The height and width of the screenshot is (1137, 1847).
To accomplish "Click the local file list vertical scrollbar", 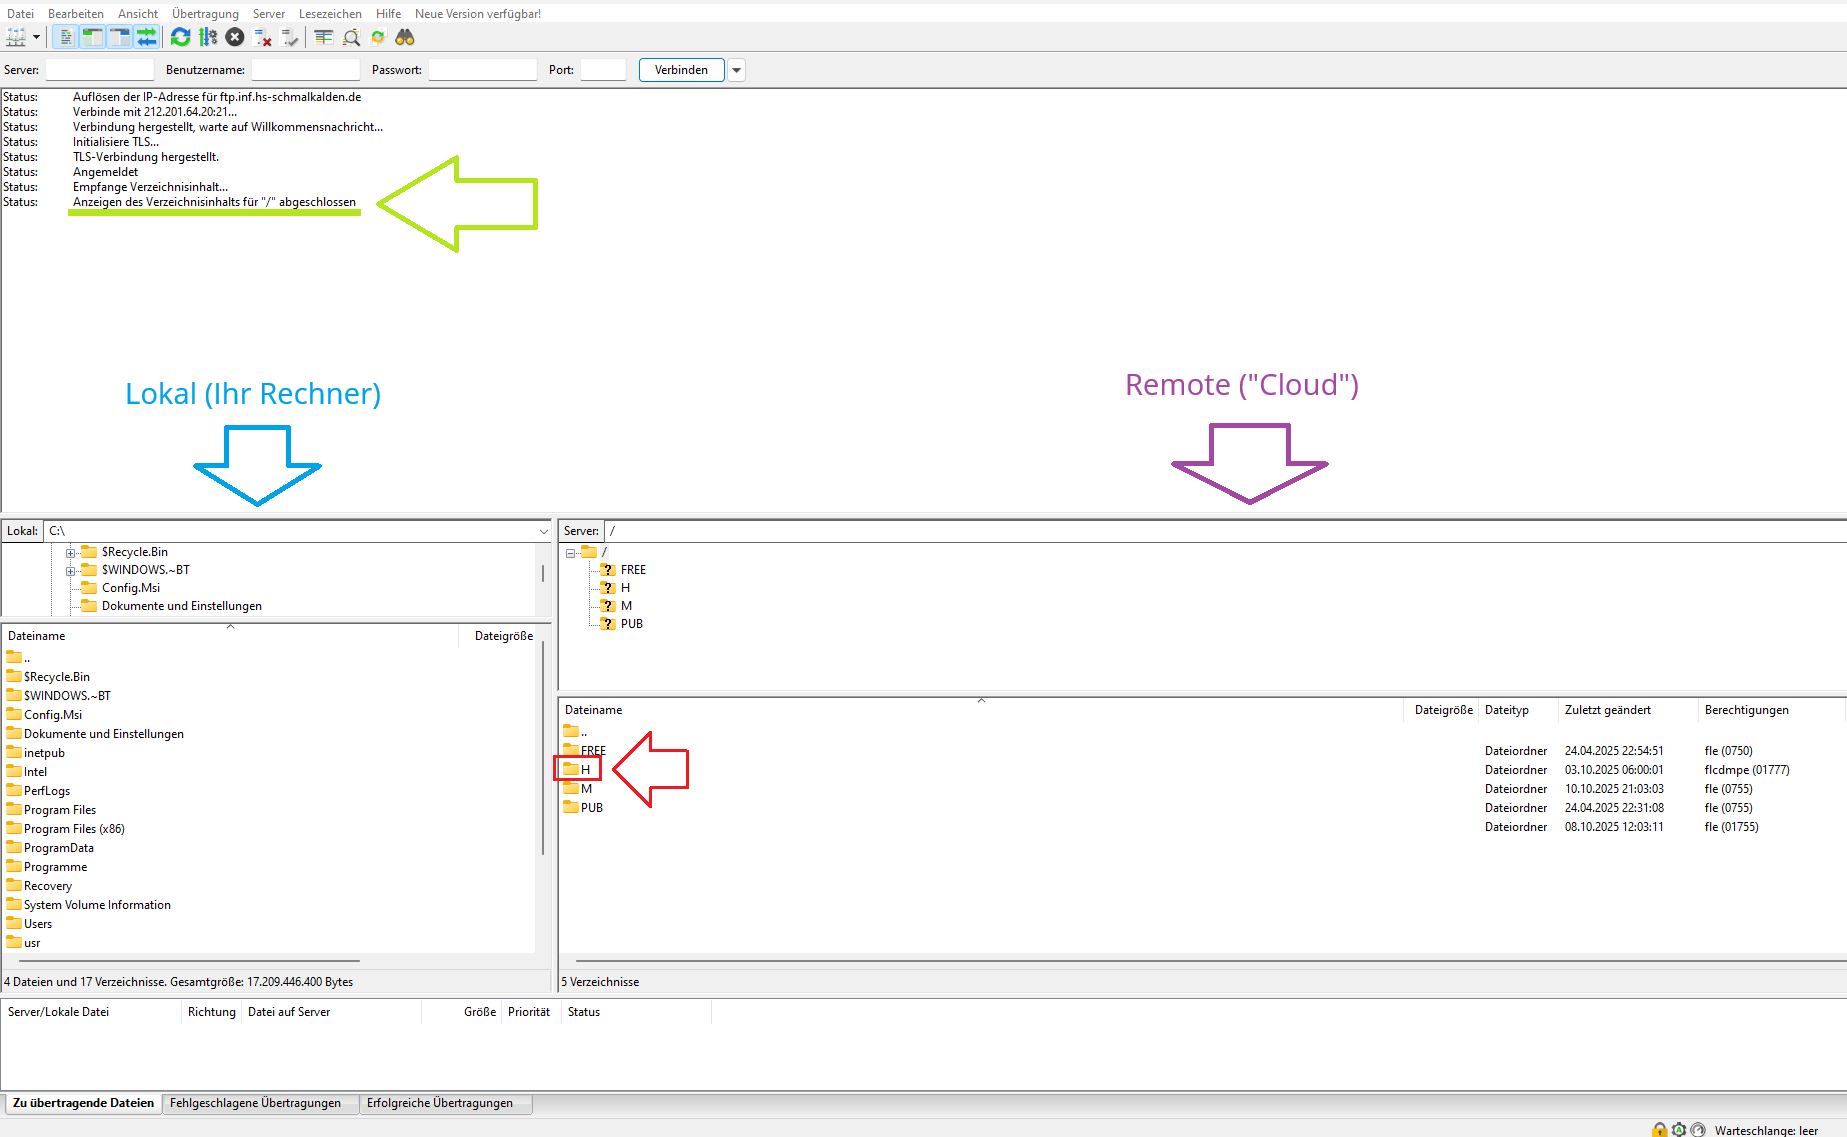I will coord(543,750).
